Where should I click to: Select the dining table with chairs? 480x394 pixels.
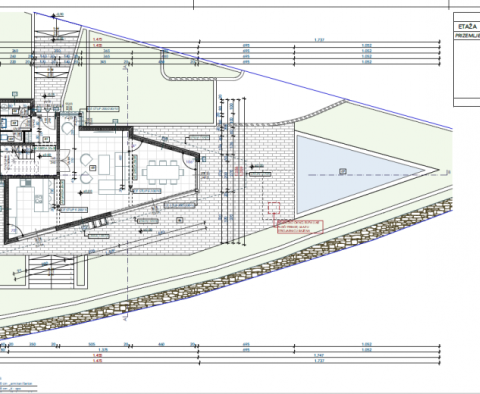pos(163,172)
